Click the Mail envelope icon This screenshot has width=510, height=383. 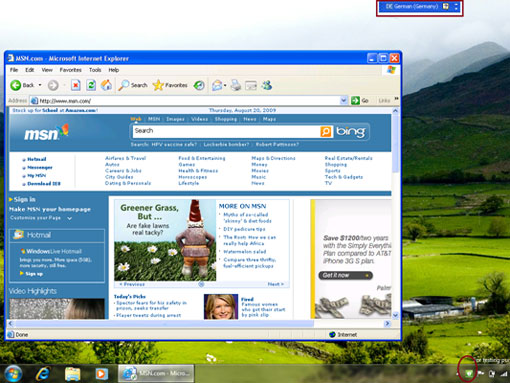(217, 85)
